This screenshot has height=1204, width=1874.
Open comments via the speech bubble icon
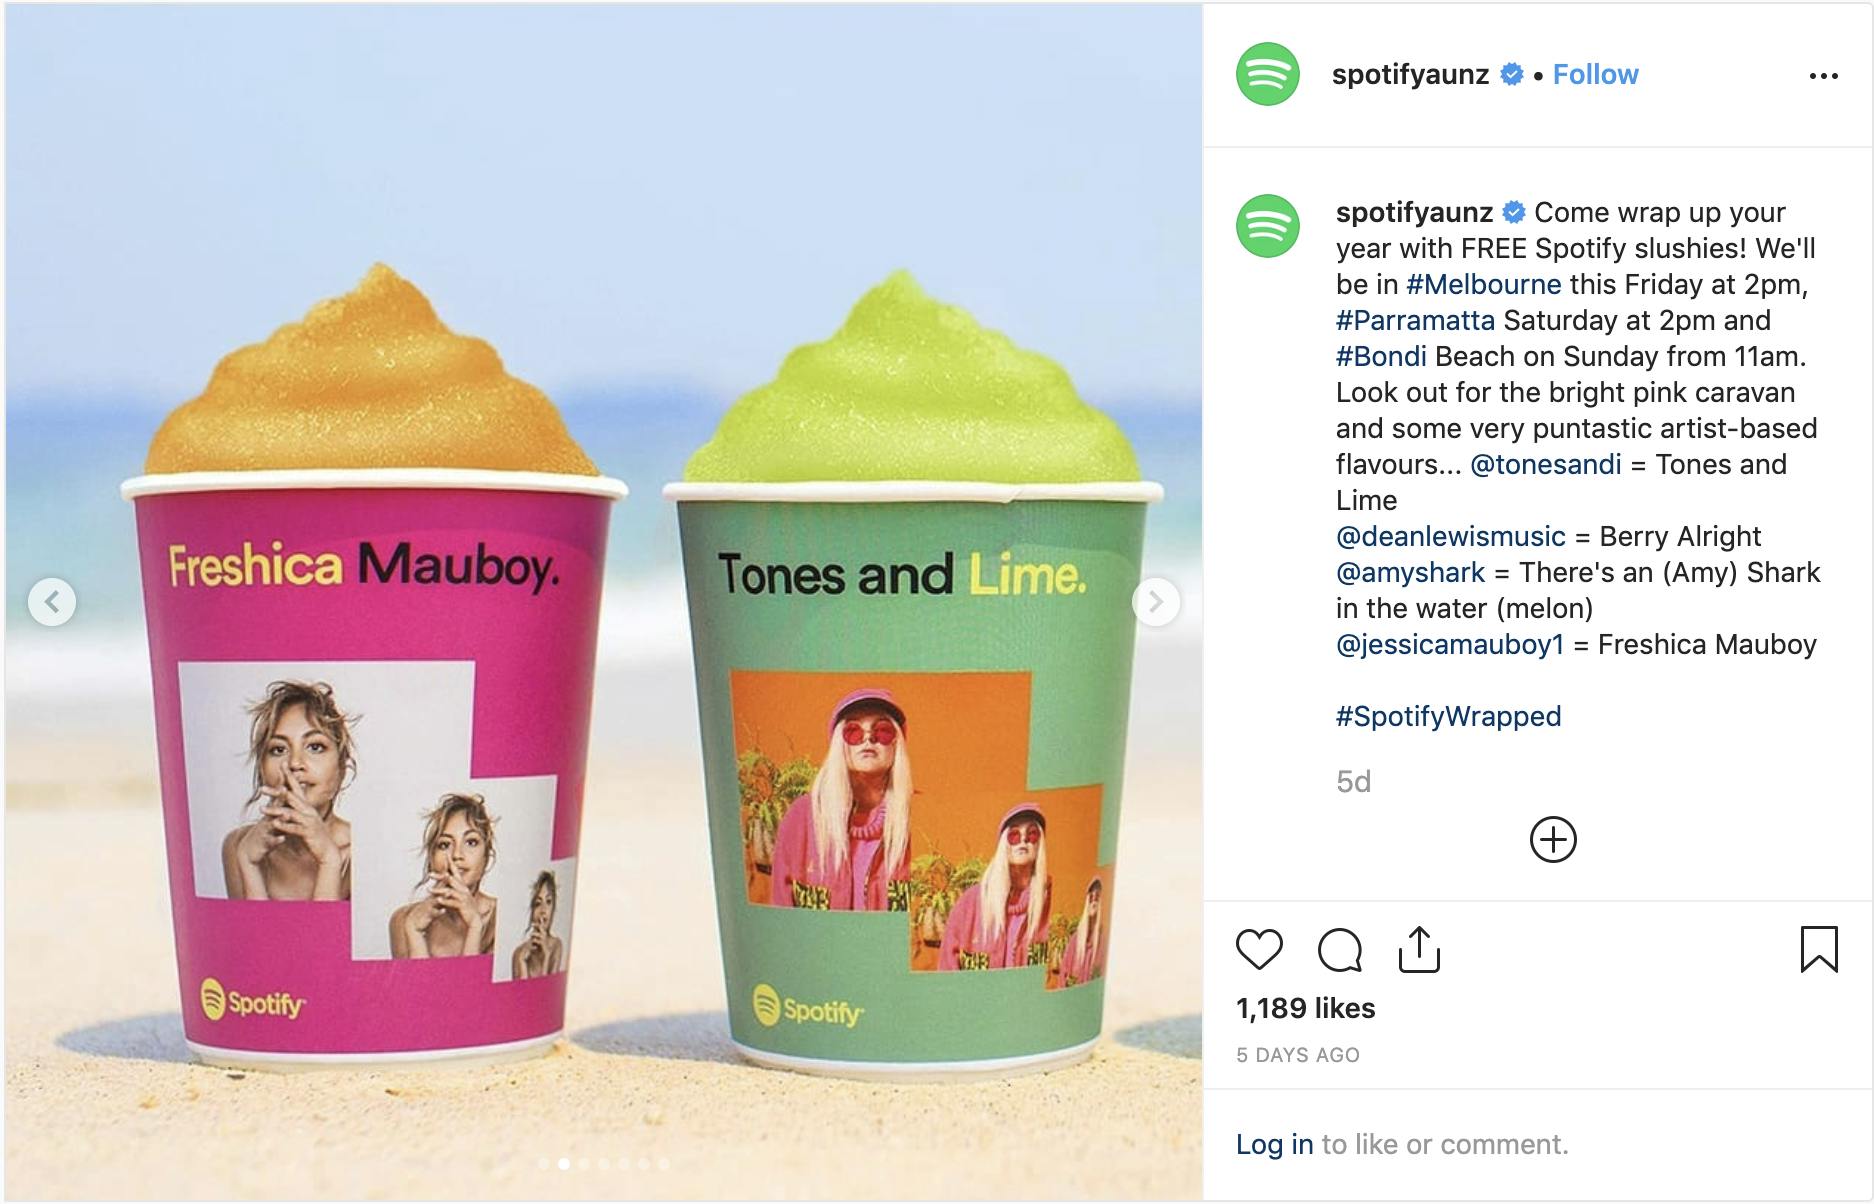click(1340, 950)
